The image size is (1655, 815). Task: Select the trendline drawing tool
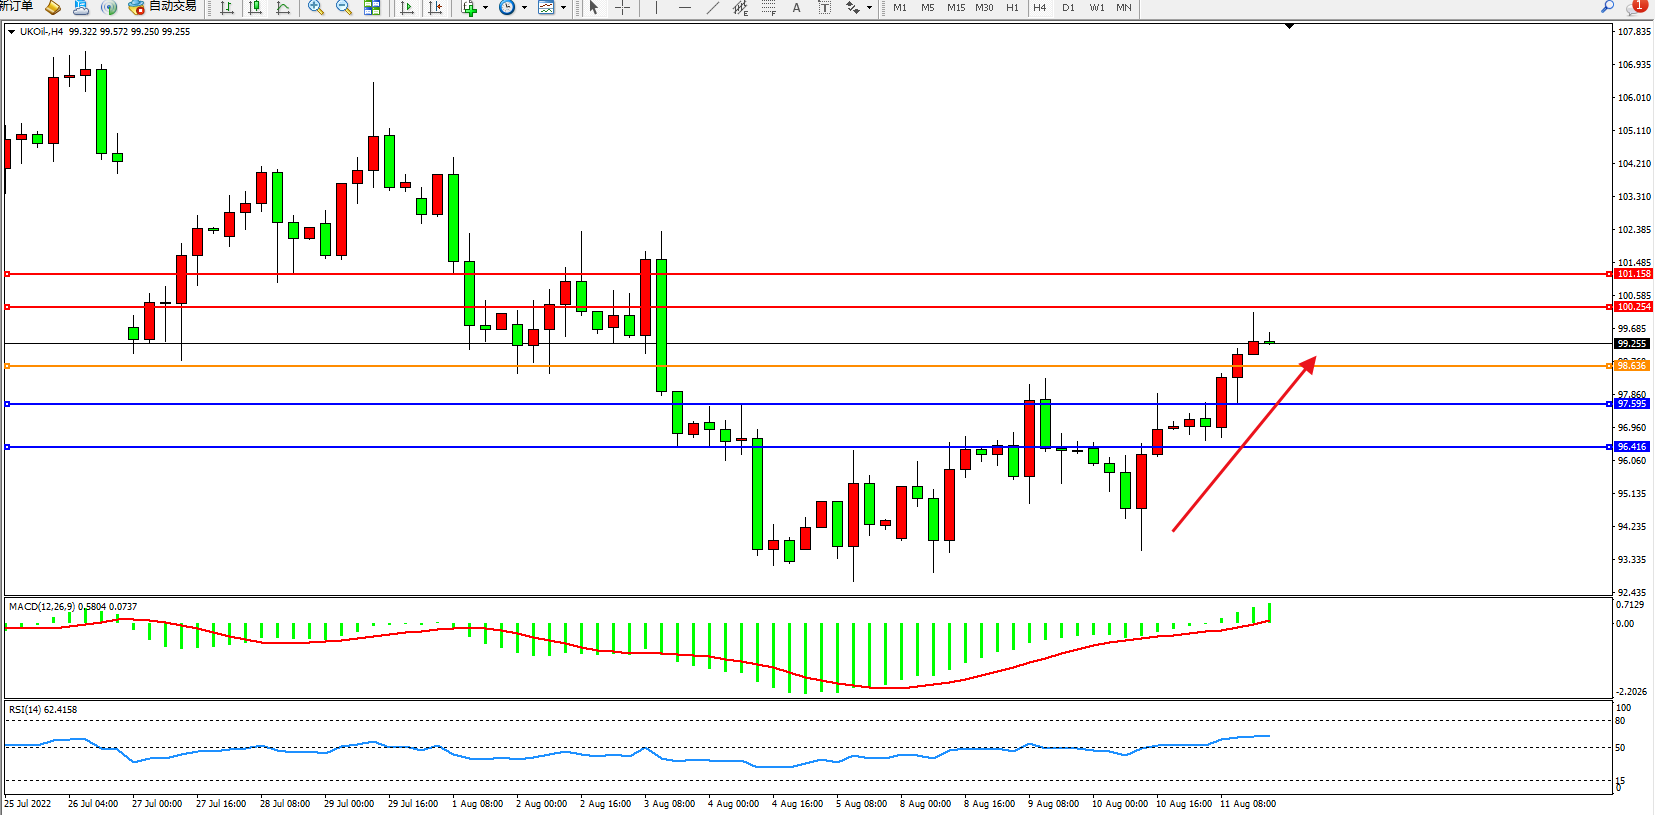(x=712, y=8)
